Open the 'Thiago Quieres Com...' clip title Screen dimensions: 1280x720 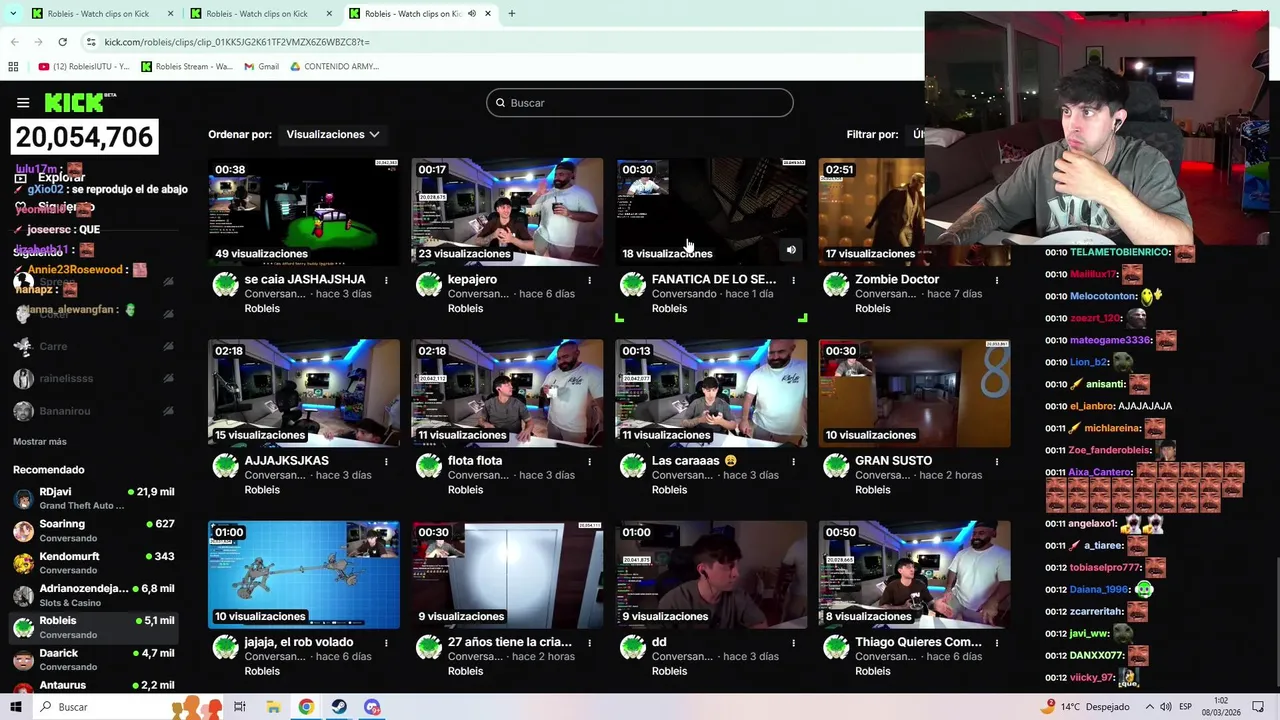click(x=918, y=642)
